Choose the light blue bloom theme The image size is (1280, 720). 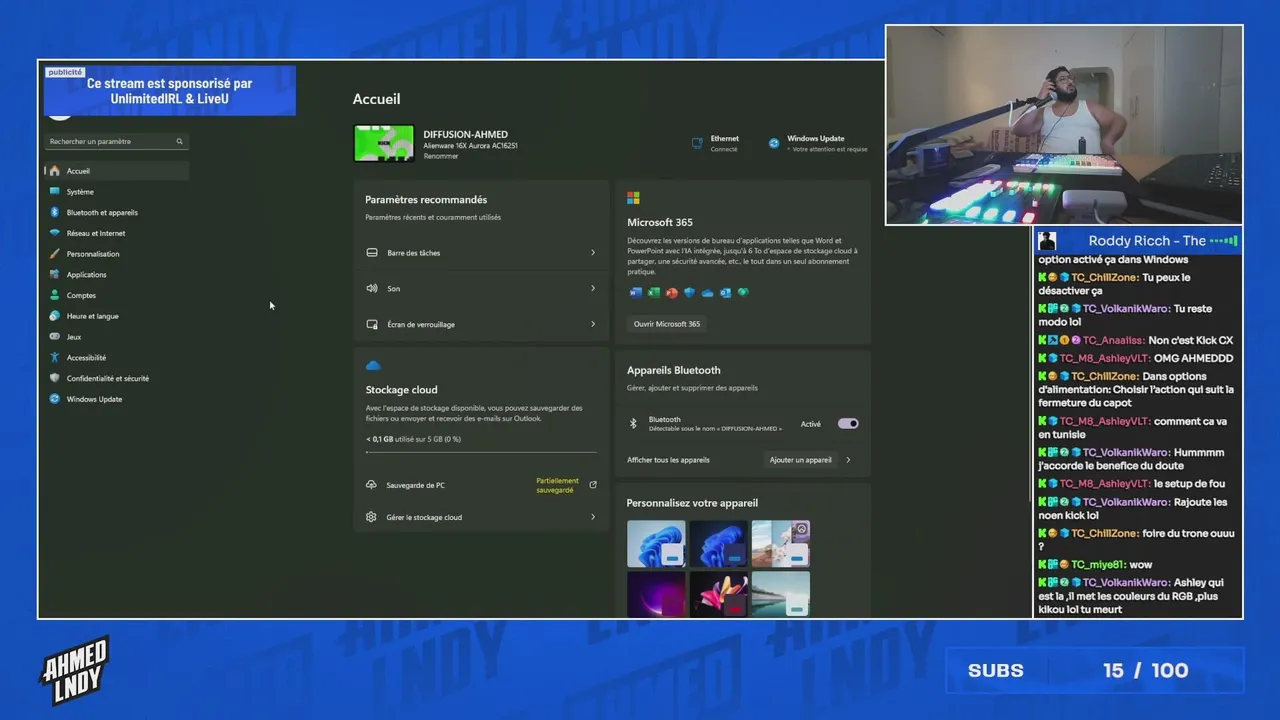coord(656,544)
